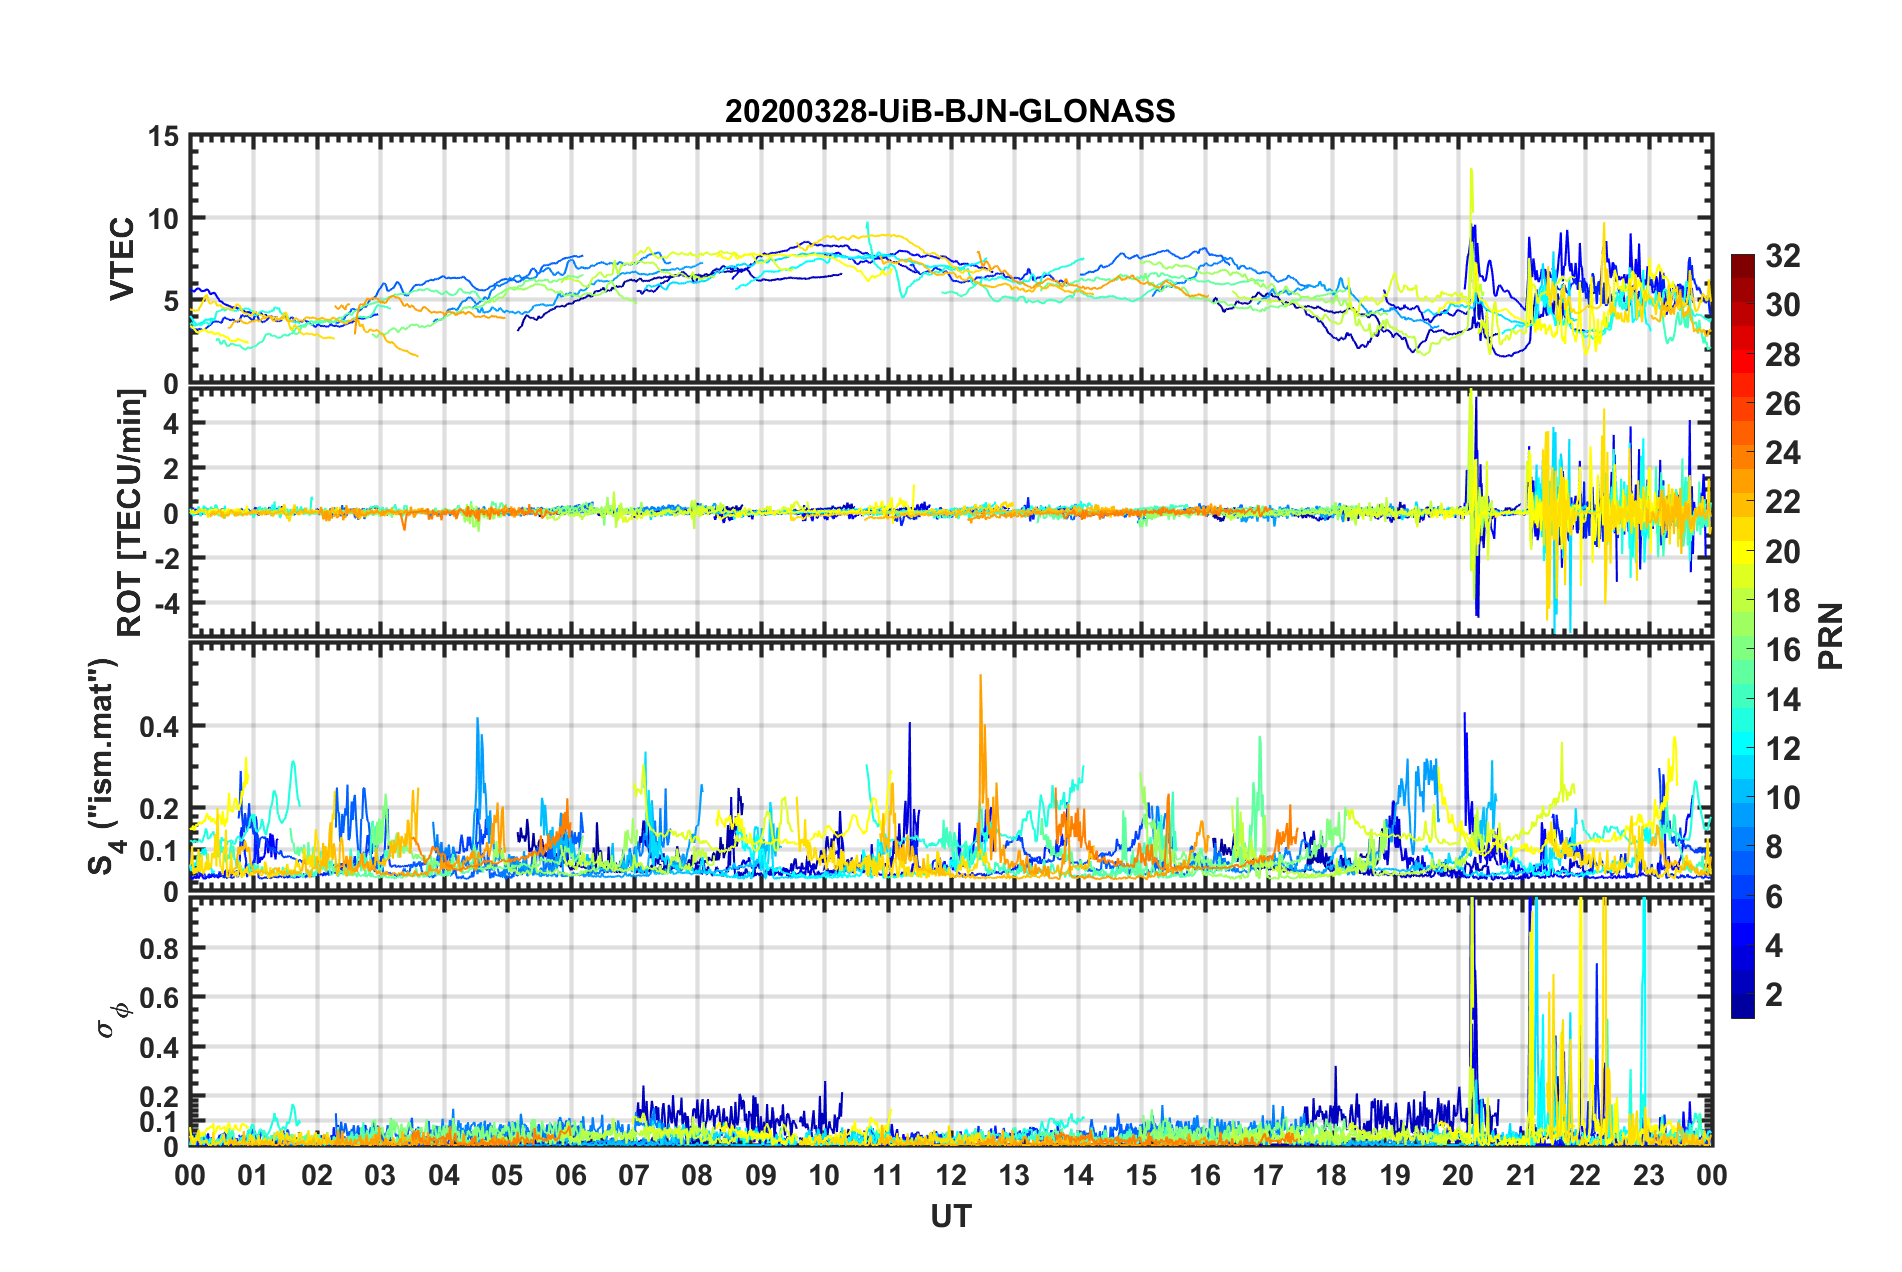The width and height of the screenshot is (1902, 1272).
Task: Click the ROT tick label -2
Action: [167, 558]
